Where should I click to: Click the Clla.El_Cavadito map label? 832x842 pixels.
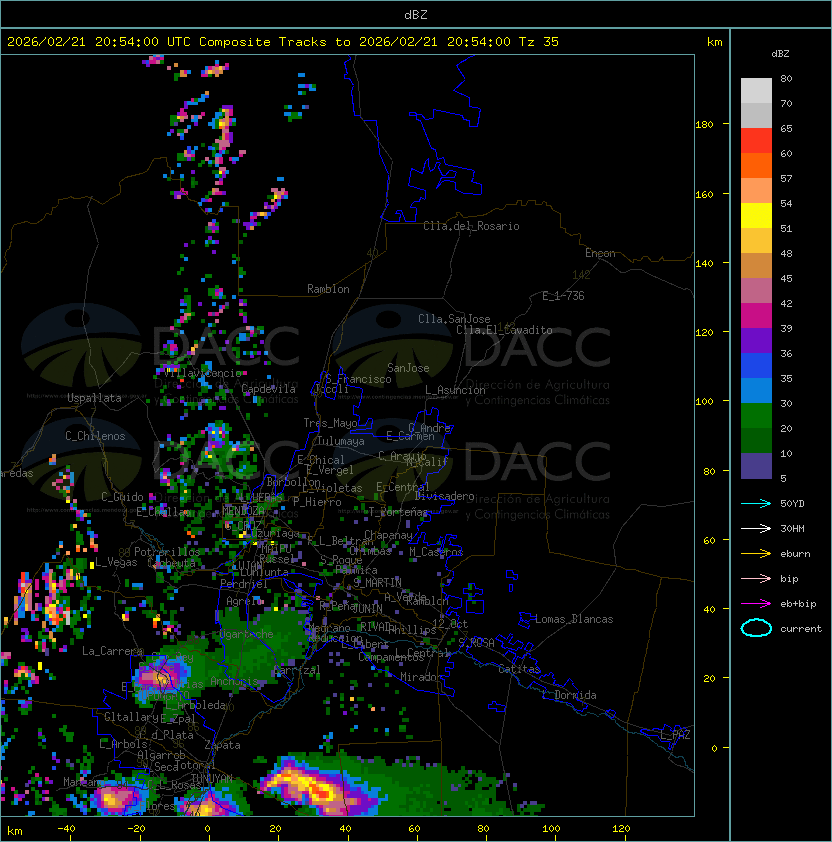(504, 330)
